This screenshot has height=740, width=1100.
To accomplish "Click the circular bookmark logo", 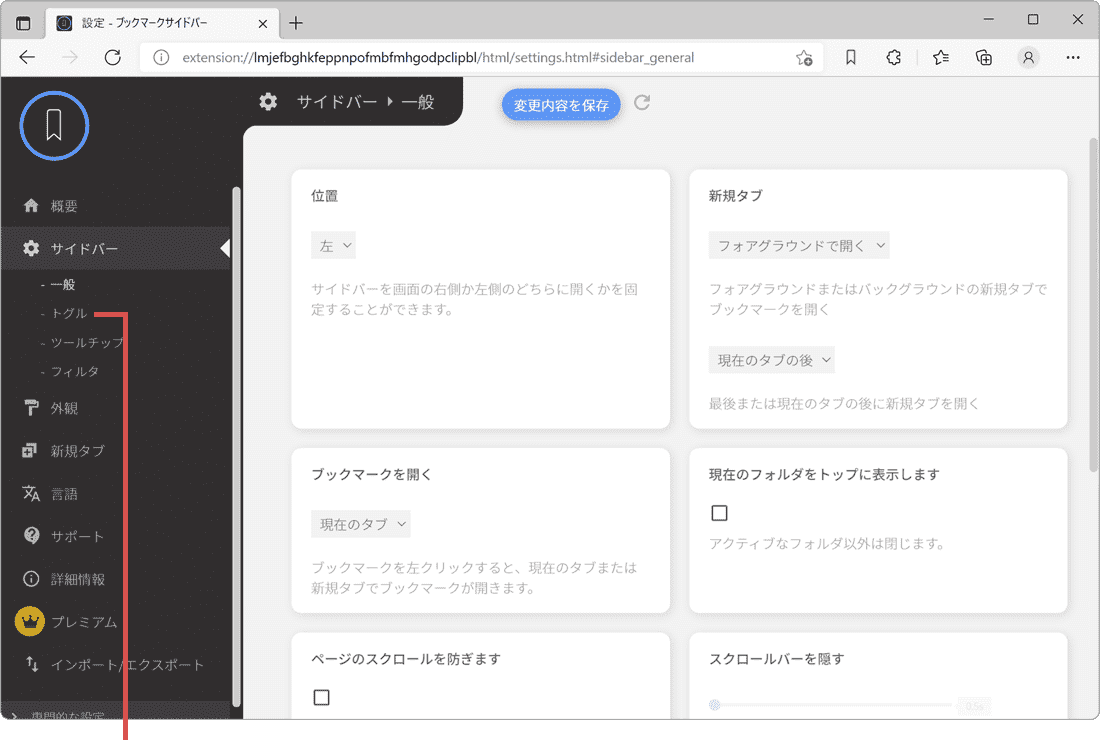I will click(54, 126).
